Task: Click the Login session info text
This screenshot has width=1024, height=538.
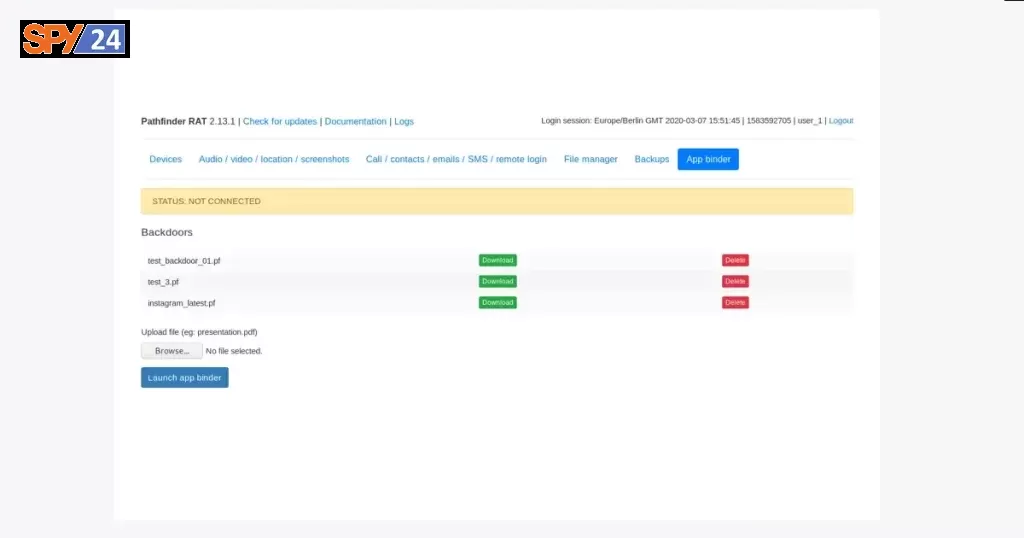Action: click(x=683, y=121)
